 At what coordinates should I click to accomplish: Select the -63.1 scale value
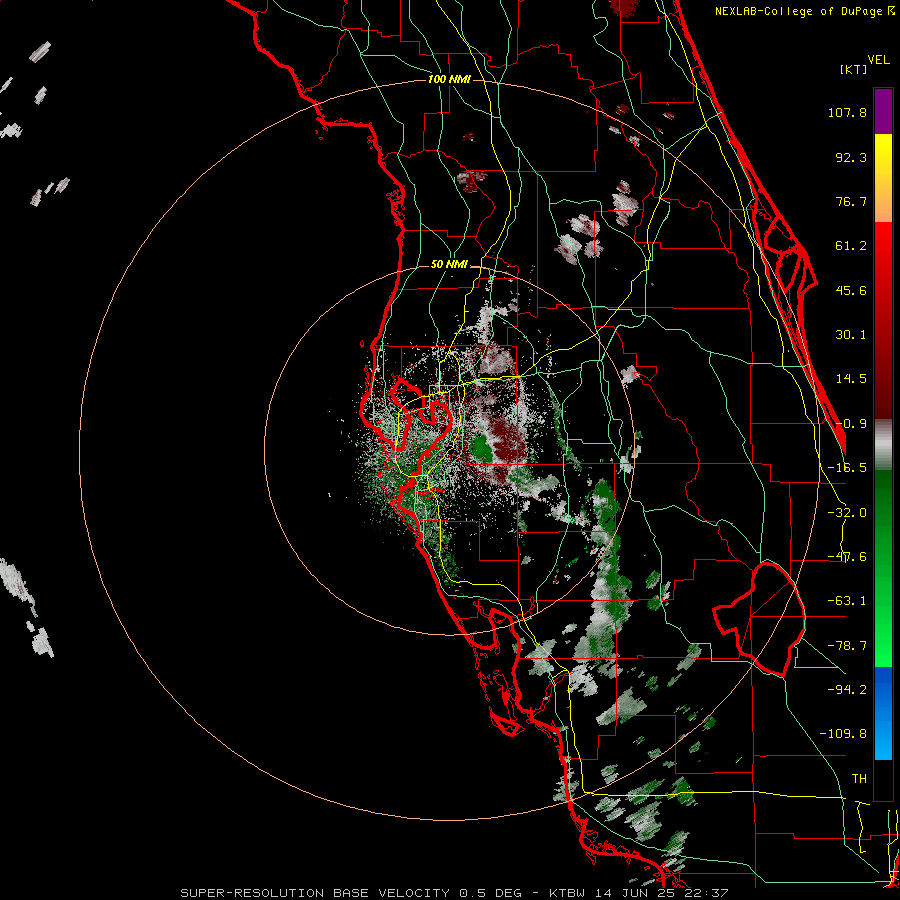847,601
